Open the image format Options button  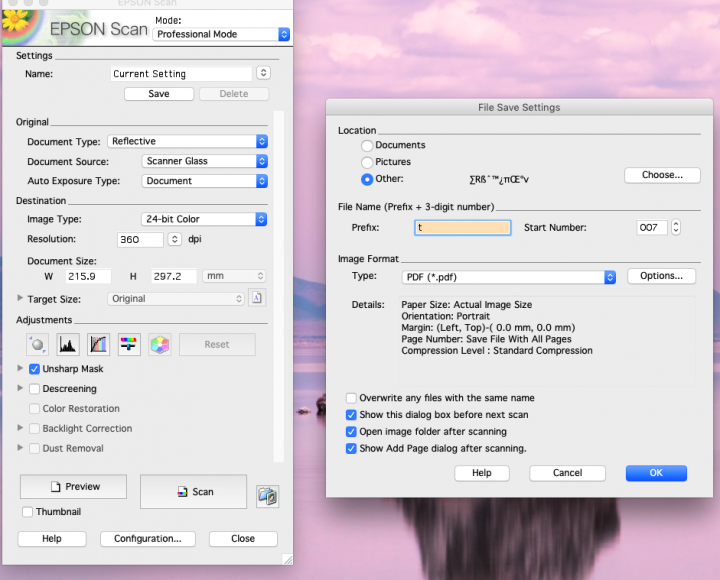pyautogui.click(x=661, y=276)
